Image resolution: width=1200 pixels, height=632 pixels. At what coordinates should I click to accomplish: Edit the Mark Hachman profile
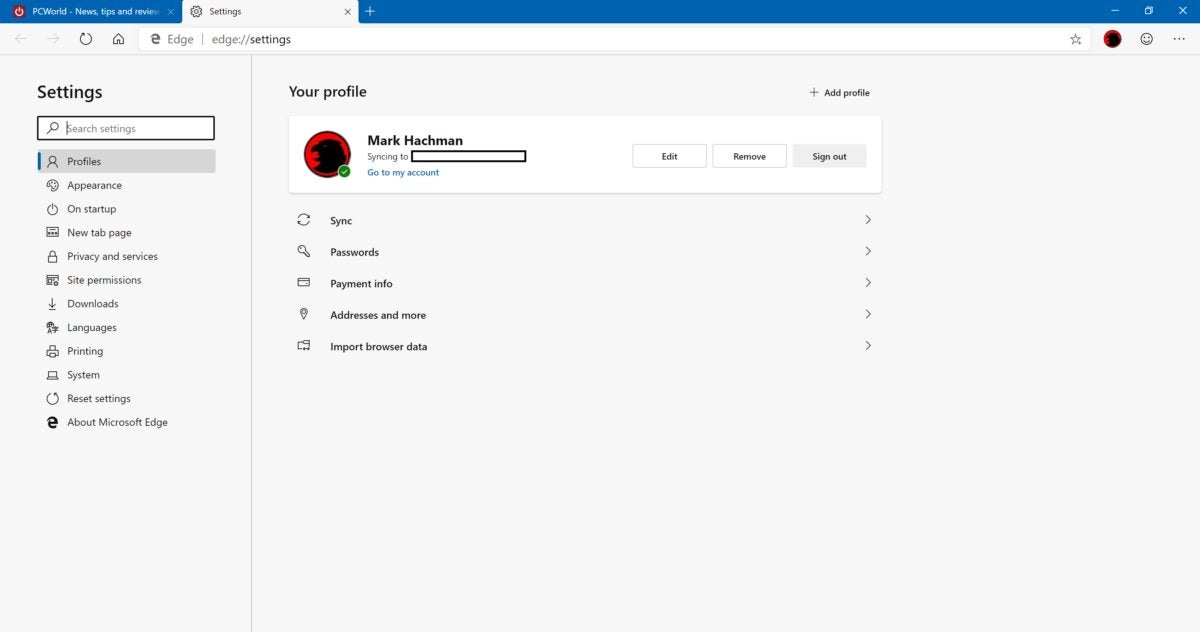coord(669,156)
